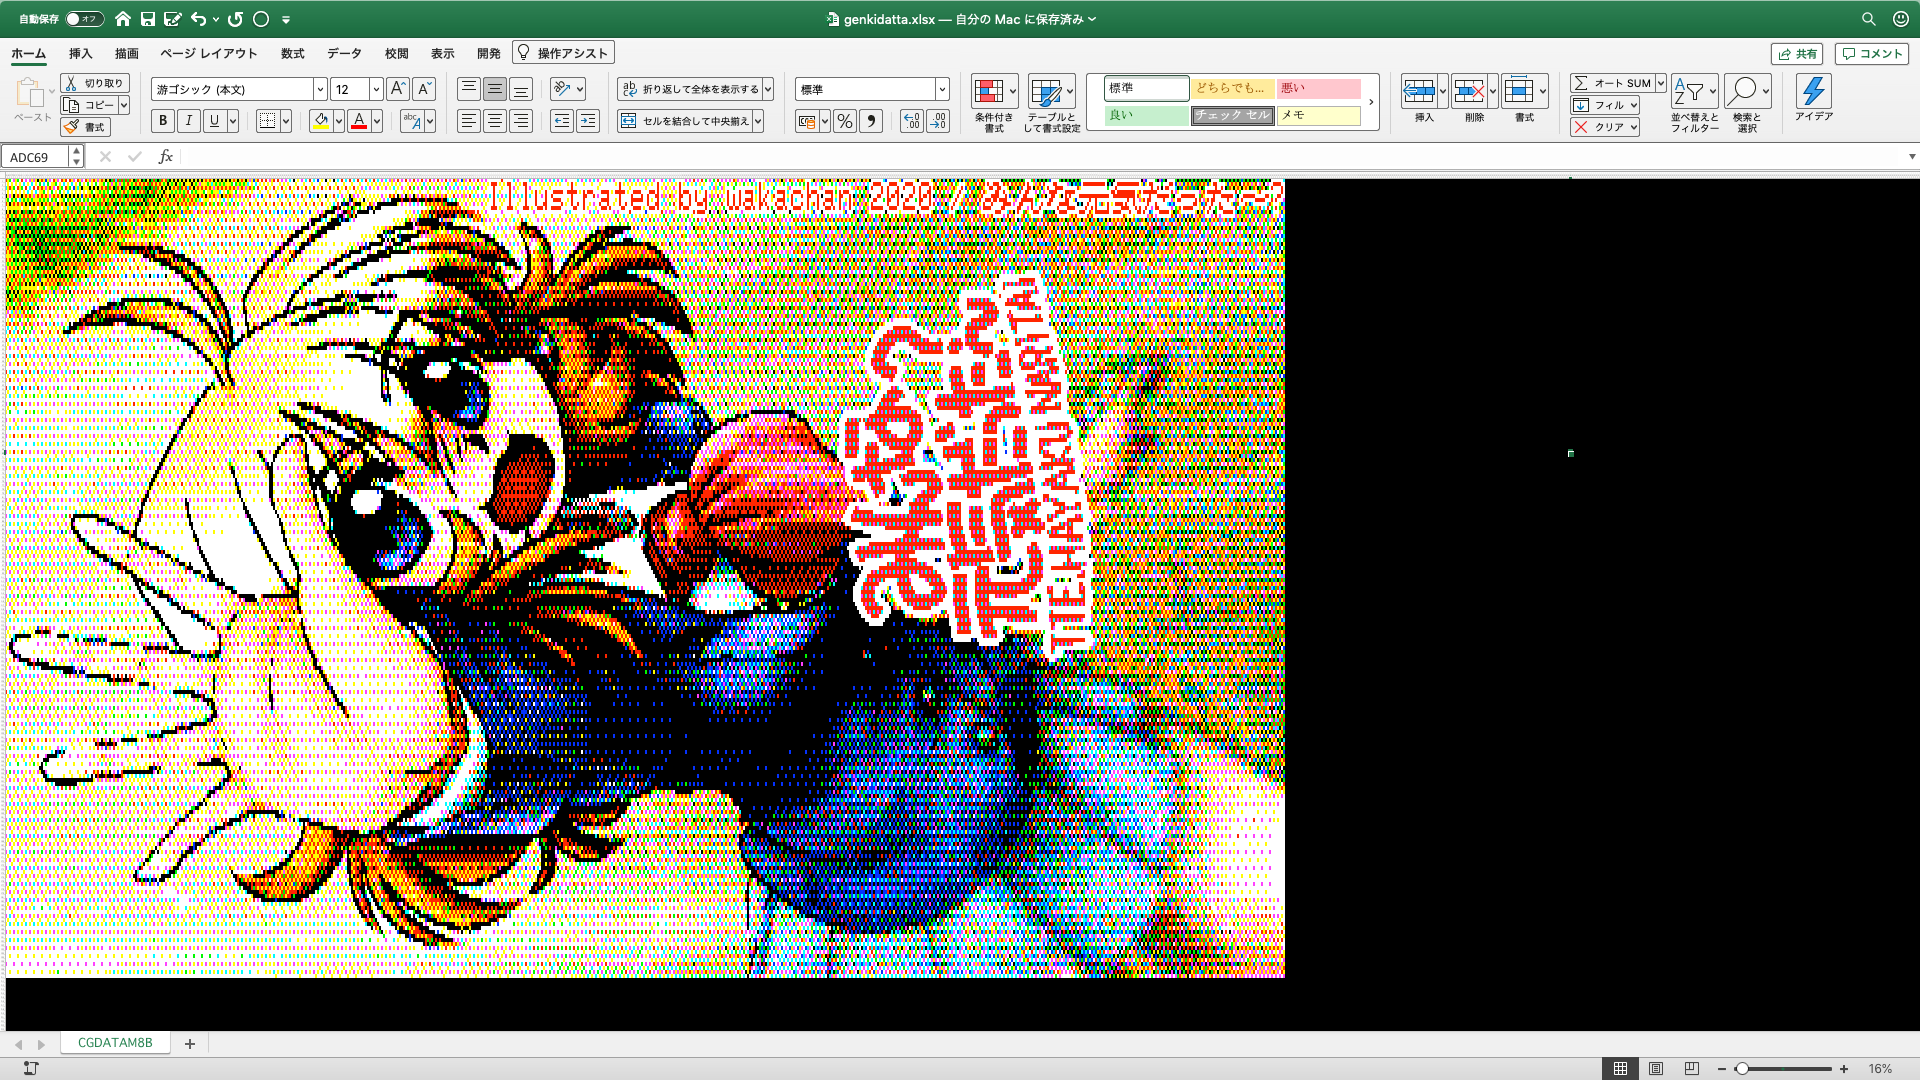Click the Clear (クリア) button

(1600, 127)
